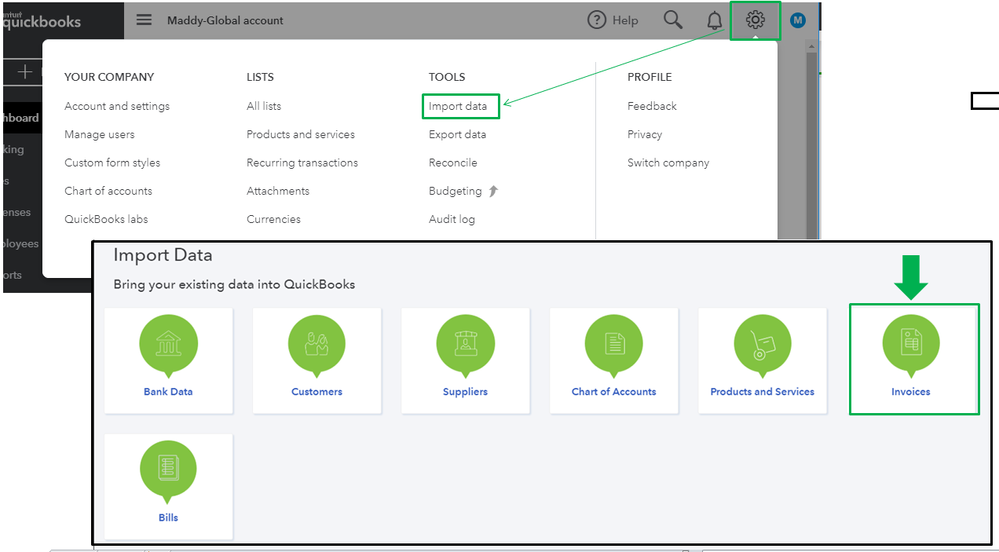
Task: Choose Export data under Tools
Action: tap(457, 134)
